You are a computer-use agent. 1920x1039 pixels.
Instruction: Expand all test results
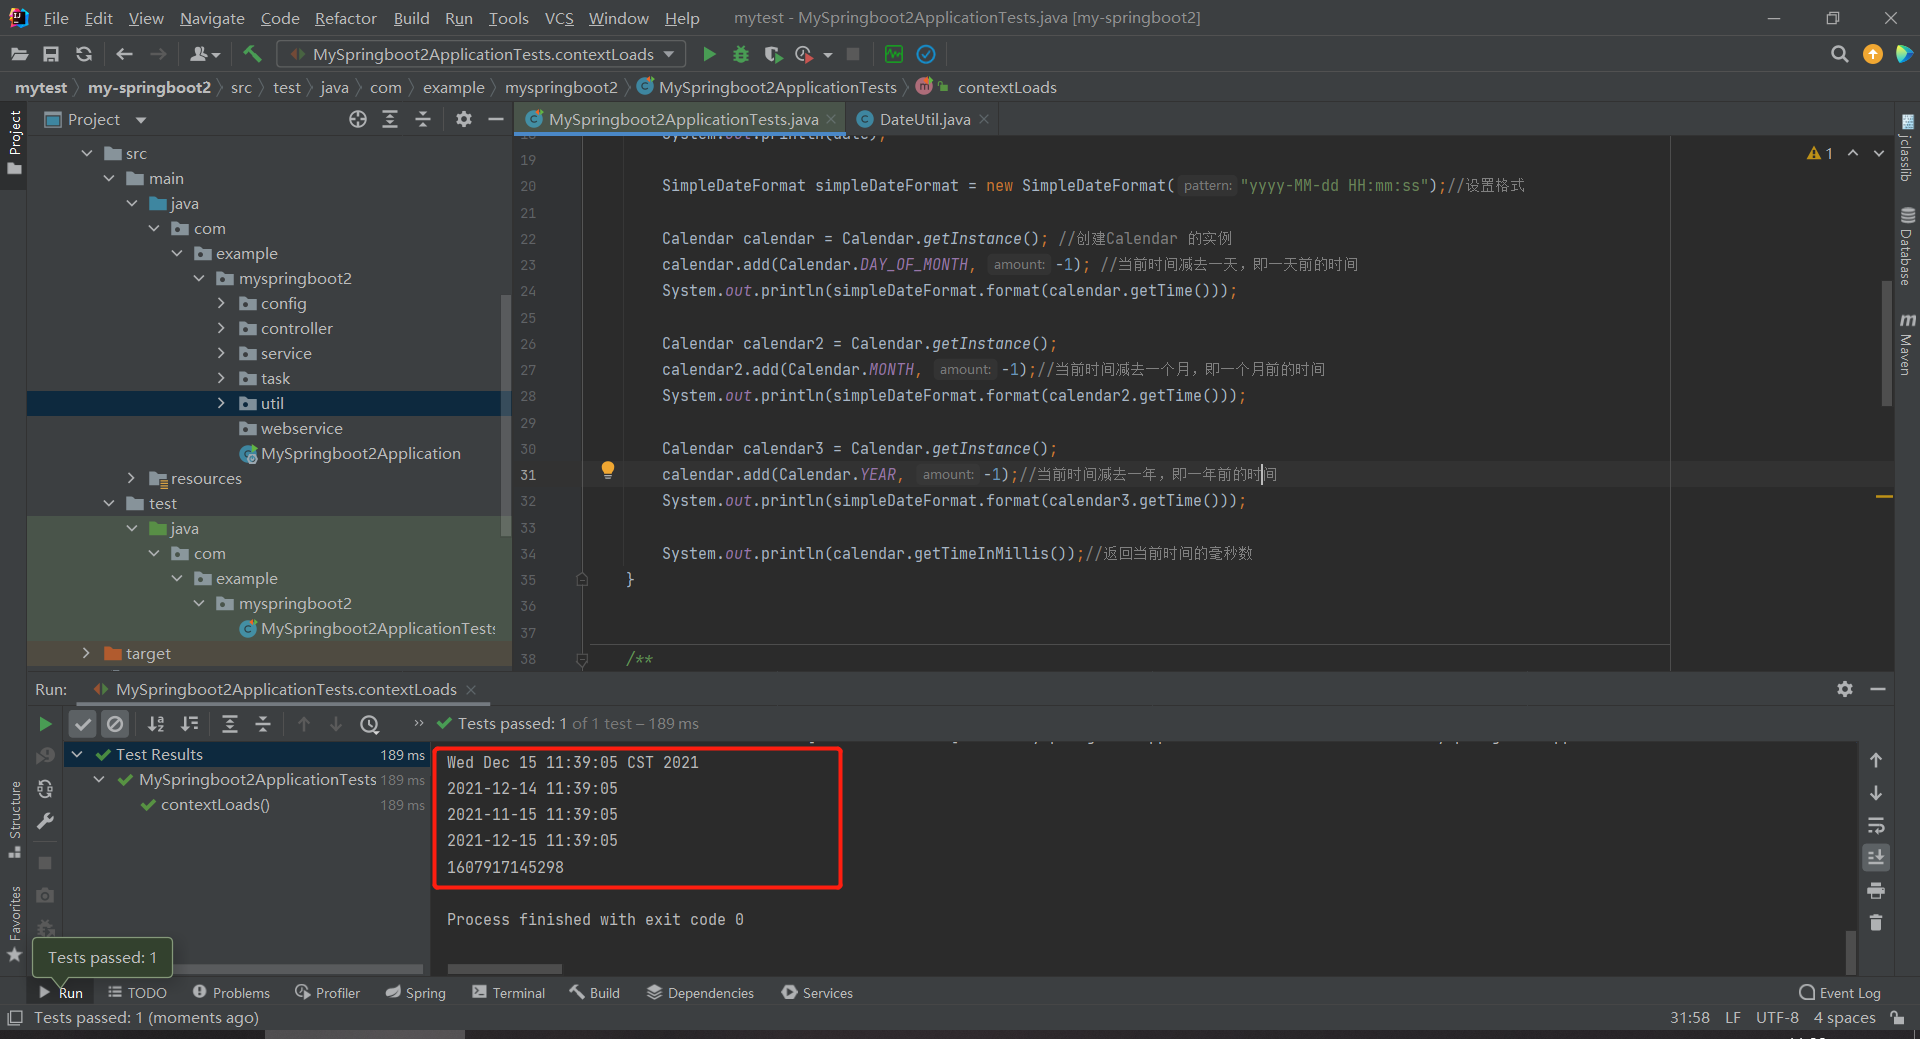230,724
